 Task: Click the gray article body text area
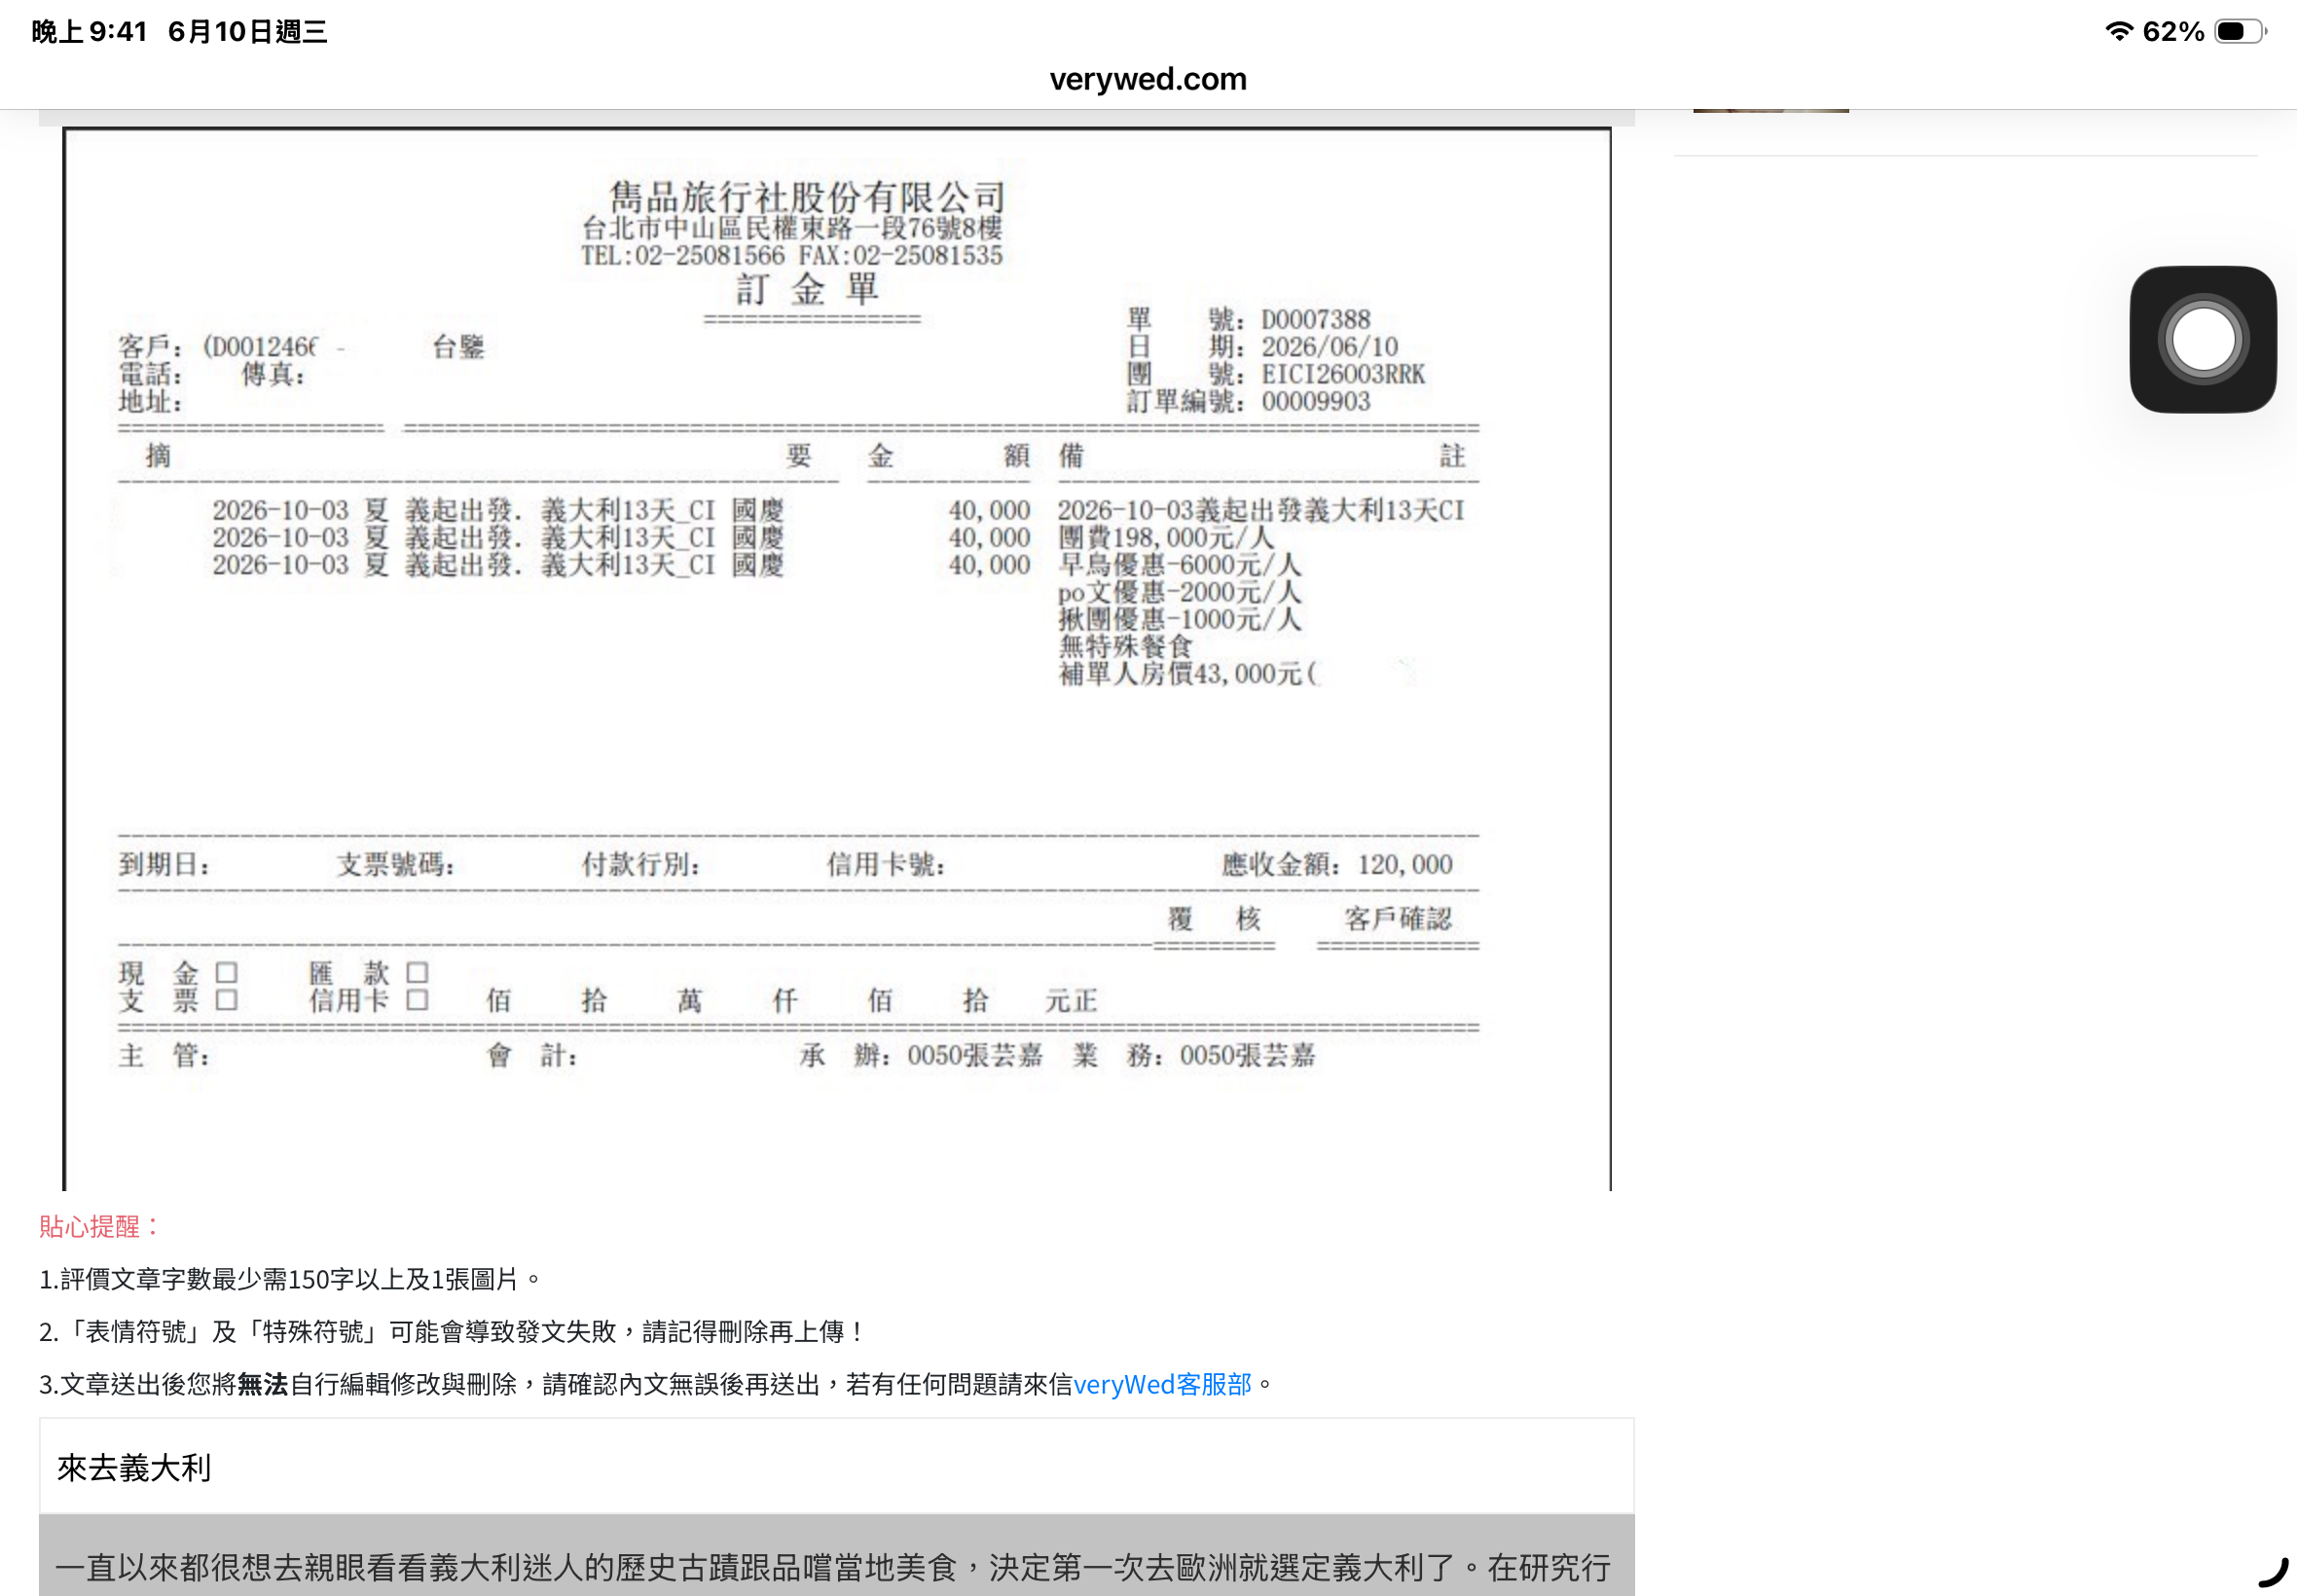point(836,1555)
